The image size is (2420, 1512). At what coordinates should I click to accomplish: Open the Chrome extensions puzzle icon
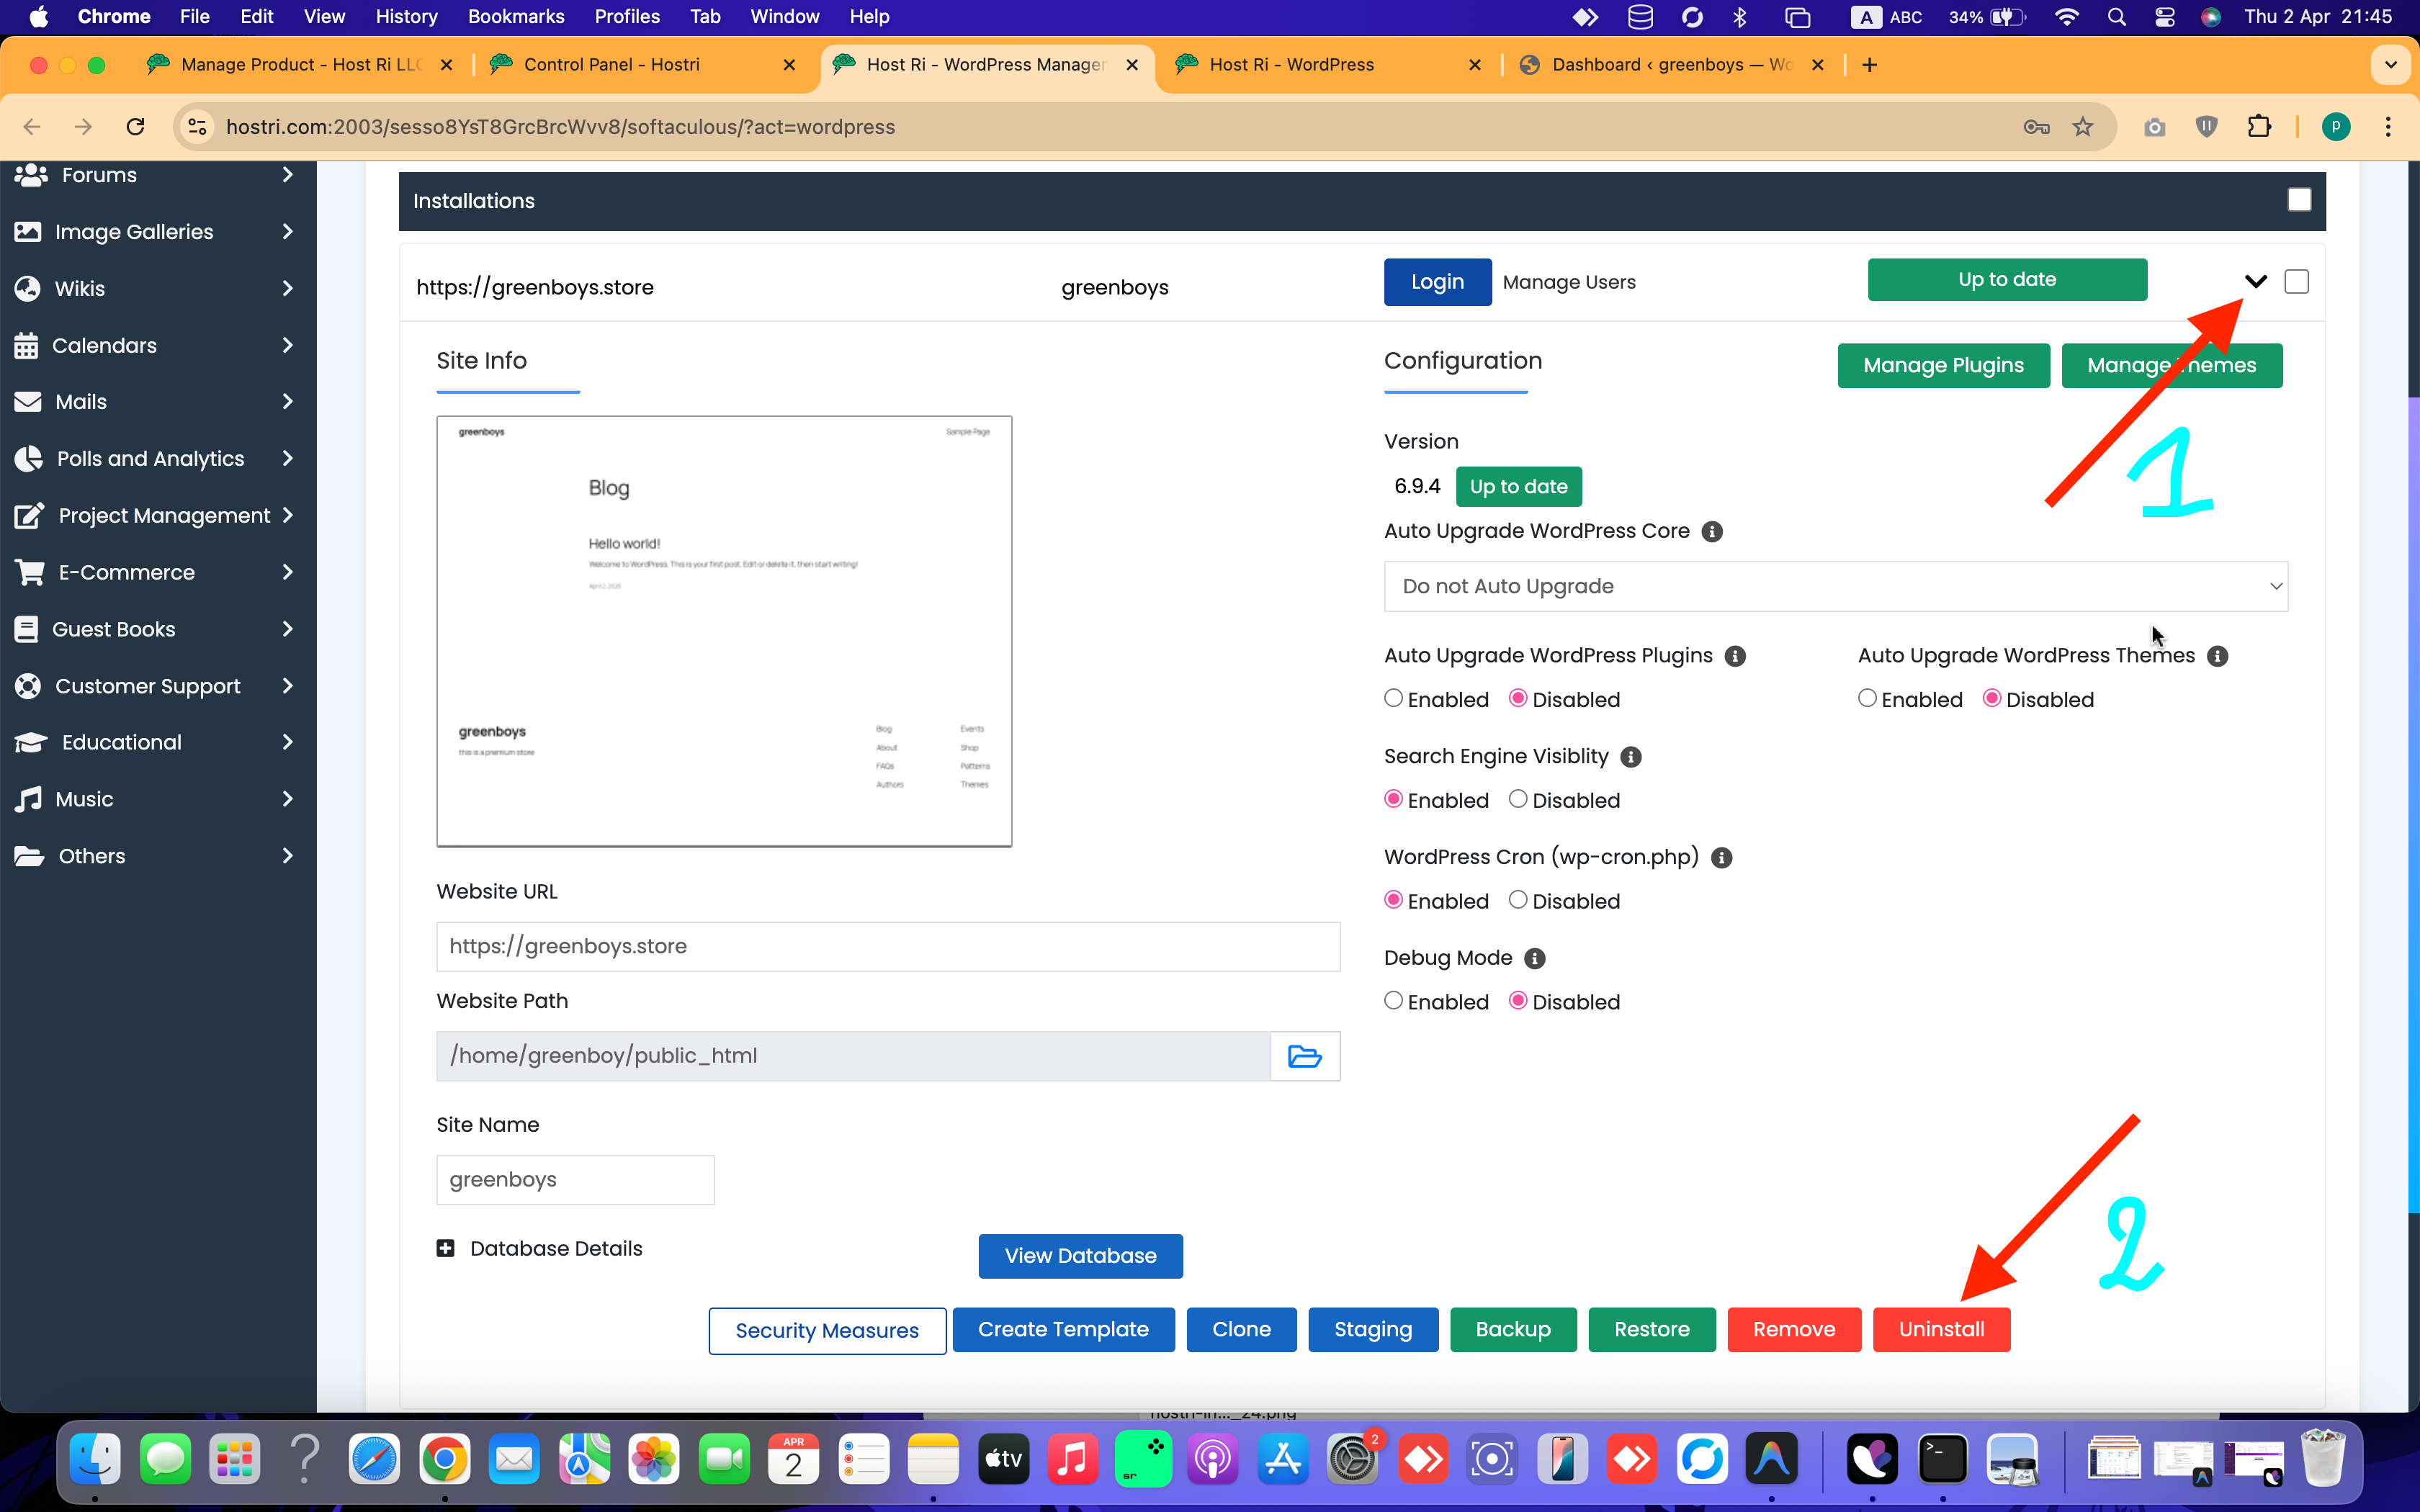(x=2258, y=127)
